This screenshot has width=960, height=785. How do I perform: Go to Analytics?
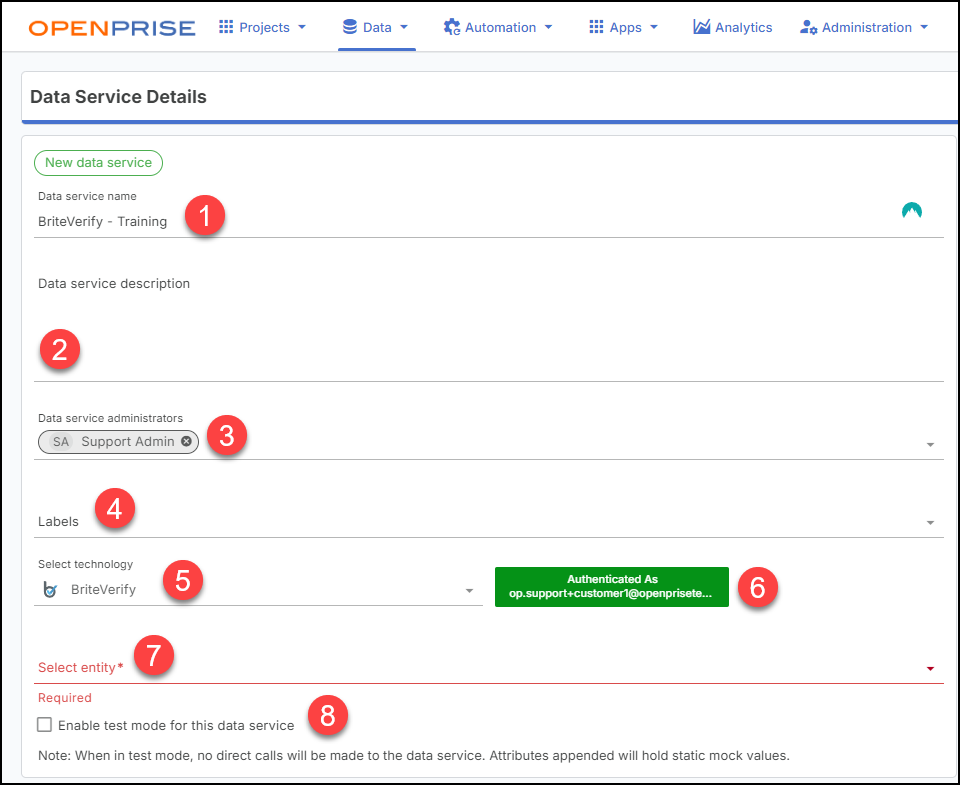tap(732, 28)
